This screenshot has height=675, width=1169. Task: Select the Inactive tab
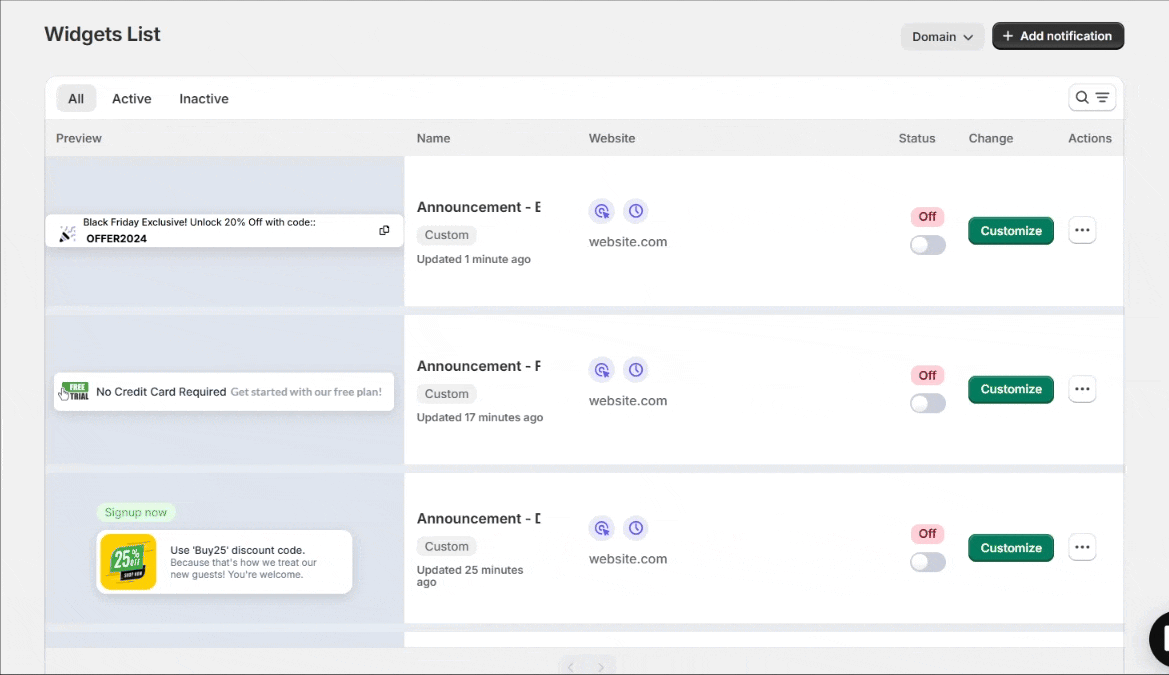(204, 99)
